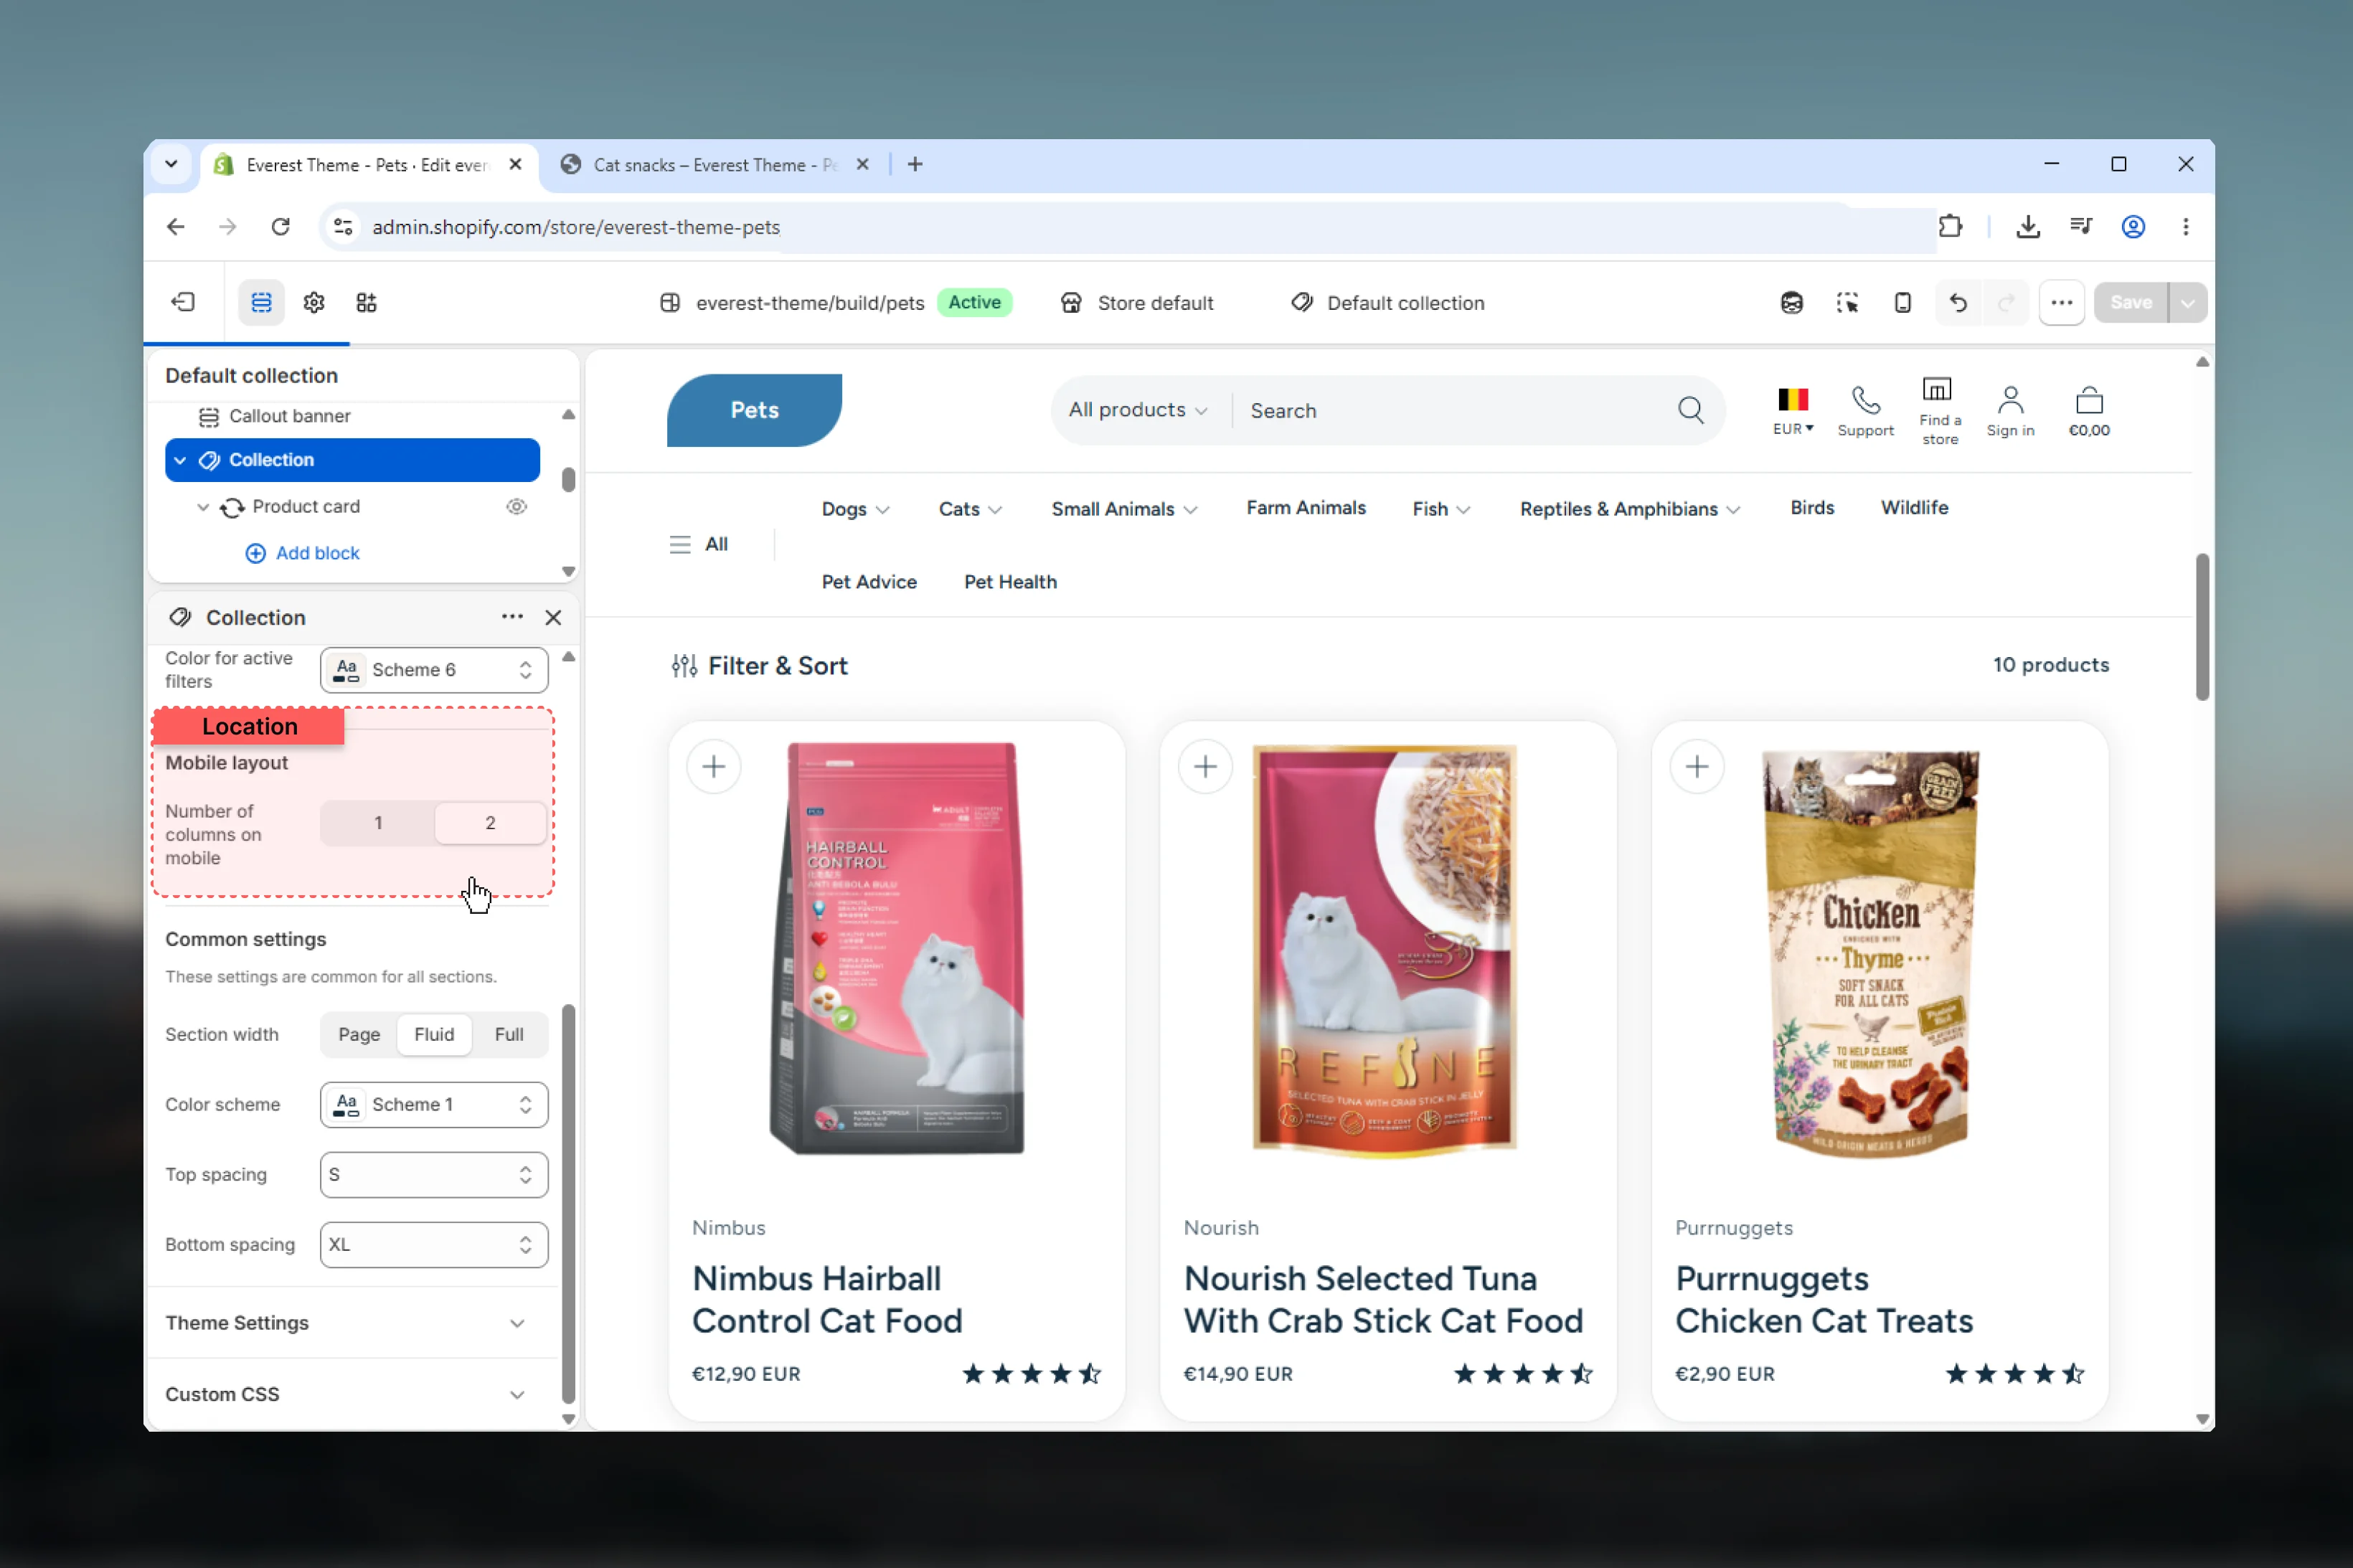Open Chrome profile avatar icon
The height and width of the screenshot is (1568, 2353).
[x=2133, y=226]
